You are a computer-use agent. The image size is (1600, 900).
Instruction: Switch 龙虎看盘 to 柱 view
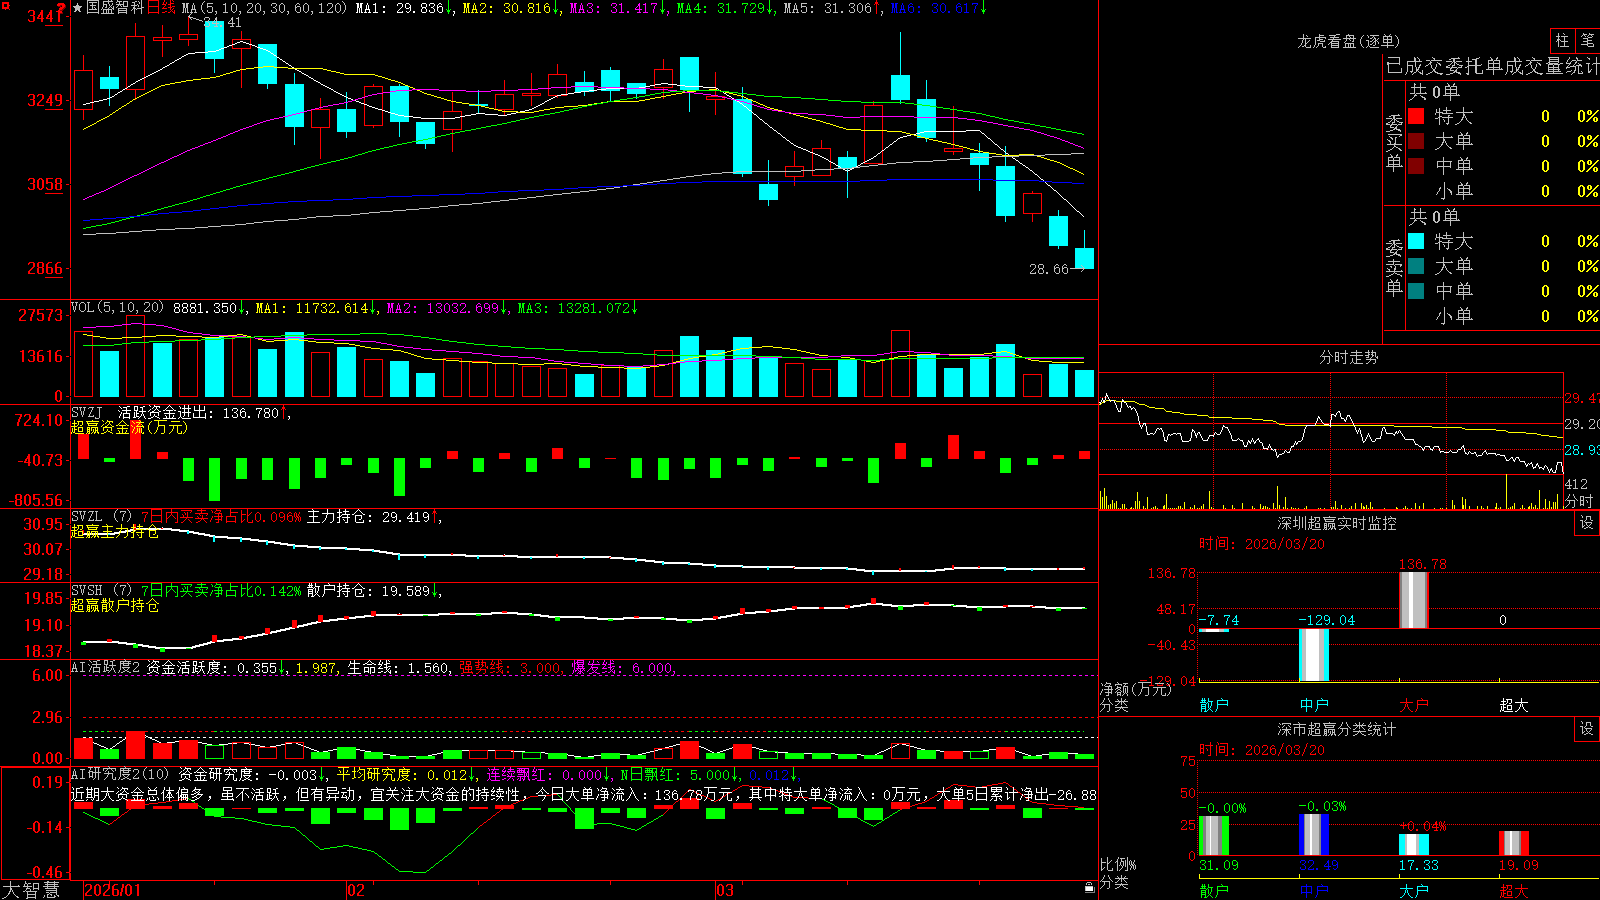pos(1562,41)
